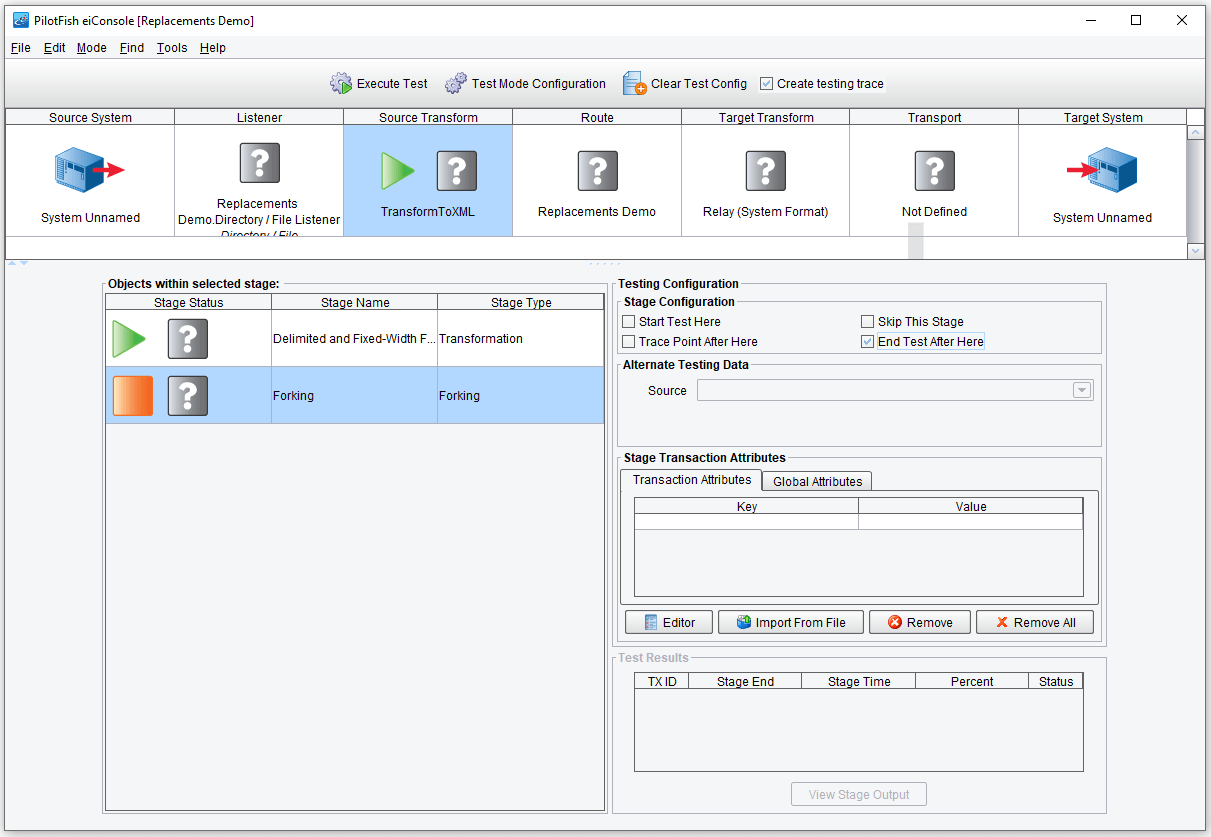
Task: Click the View Stage Output button
Action: pyautogui.click(x=859, y=795)
